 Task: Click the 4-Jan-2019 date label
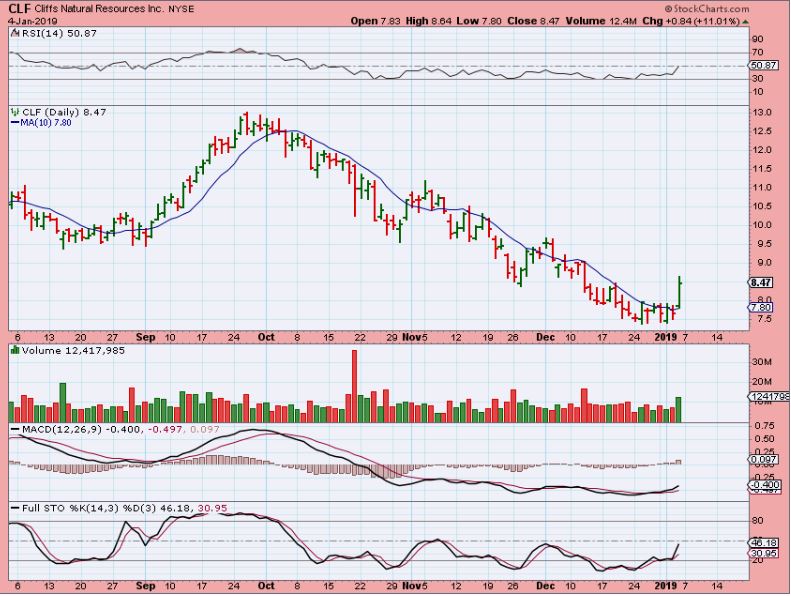[x=33, y=22]
